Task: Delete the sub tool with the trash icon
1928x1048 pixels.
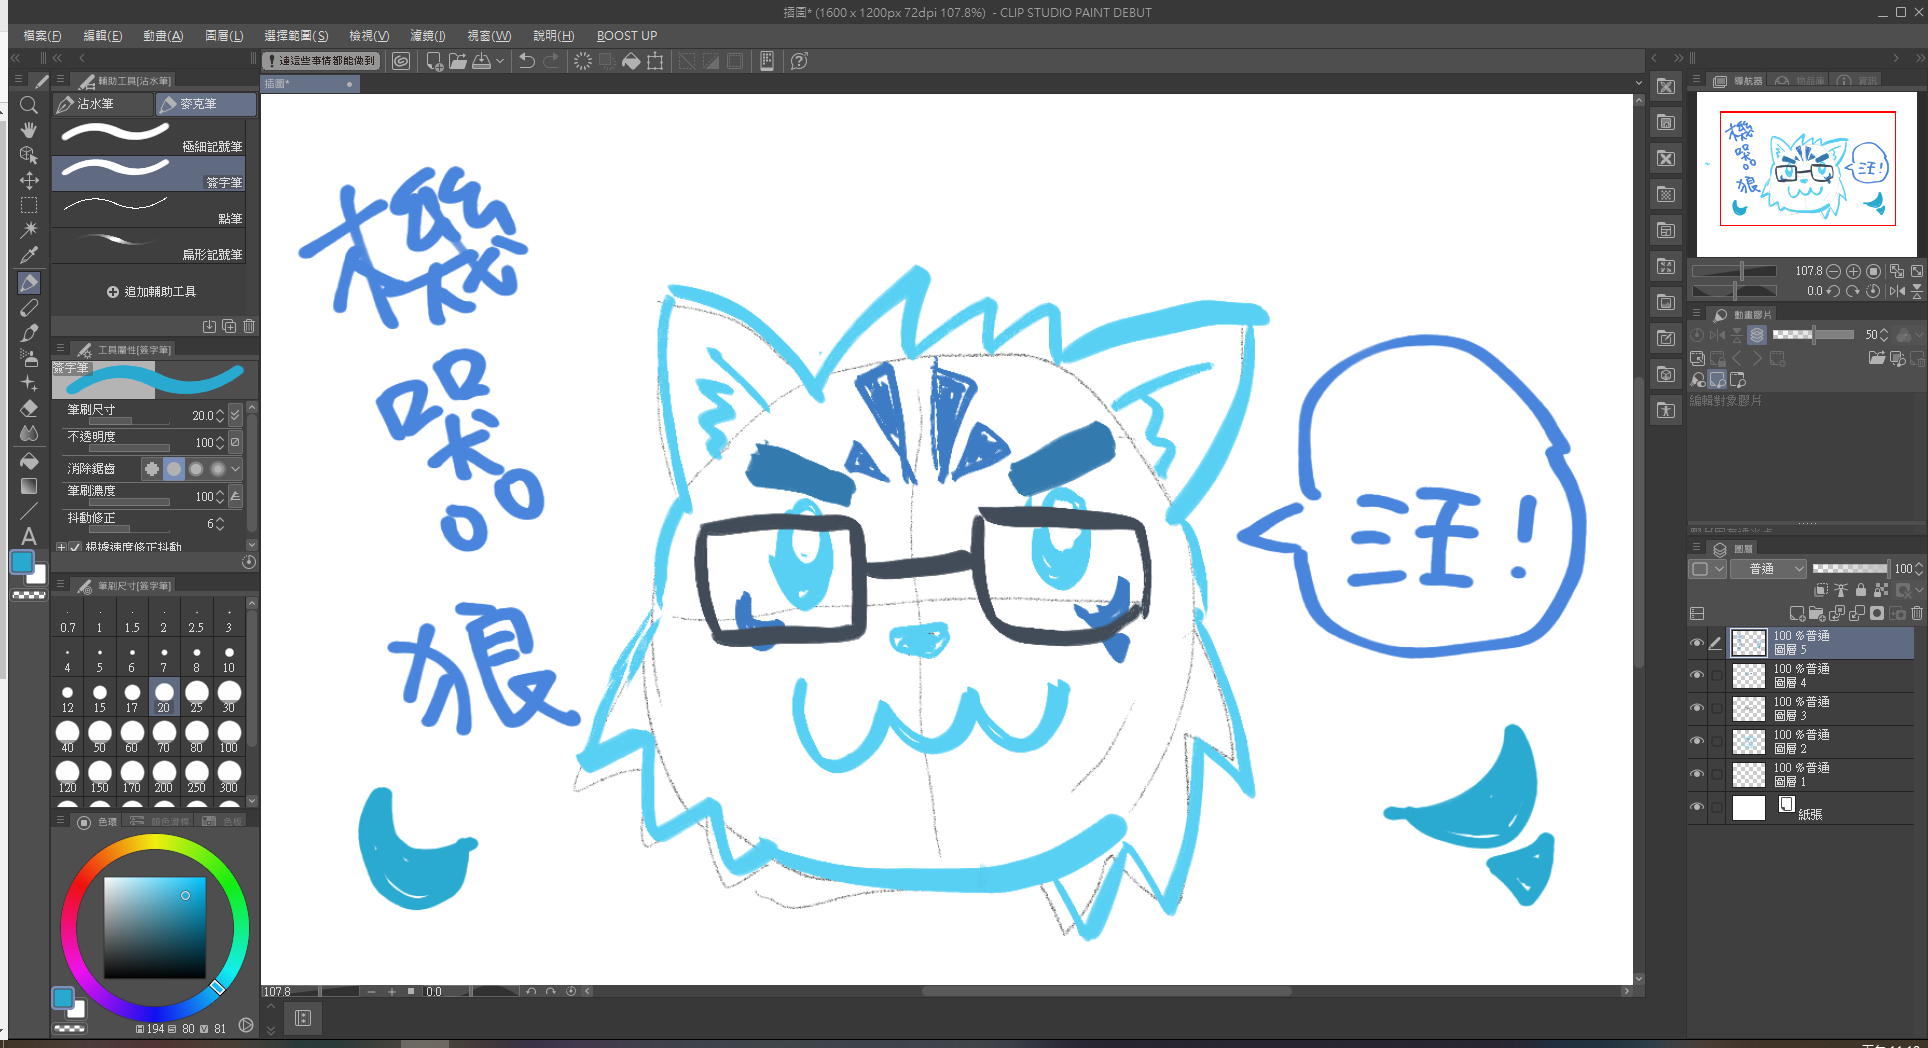Action: coord(249,326)
